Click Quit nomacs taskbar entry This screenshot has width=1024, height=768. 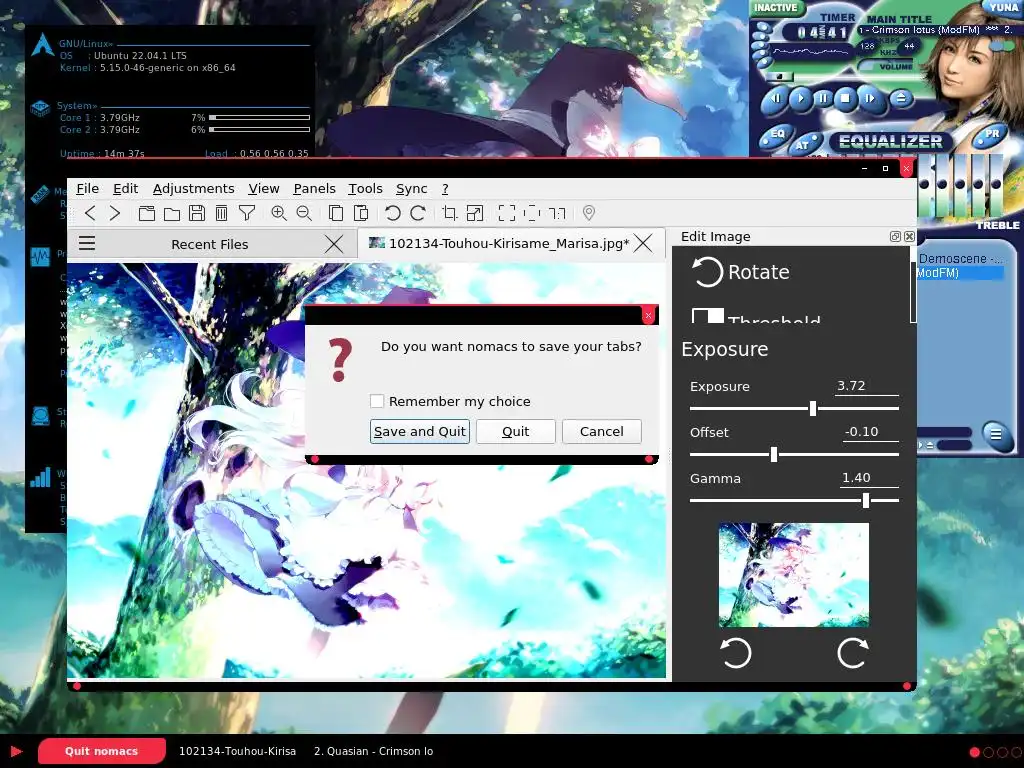click(101, 751)
